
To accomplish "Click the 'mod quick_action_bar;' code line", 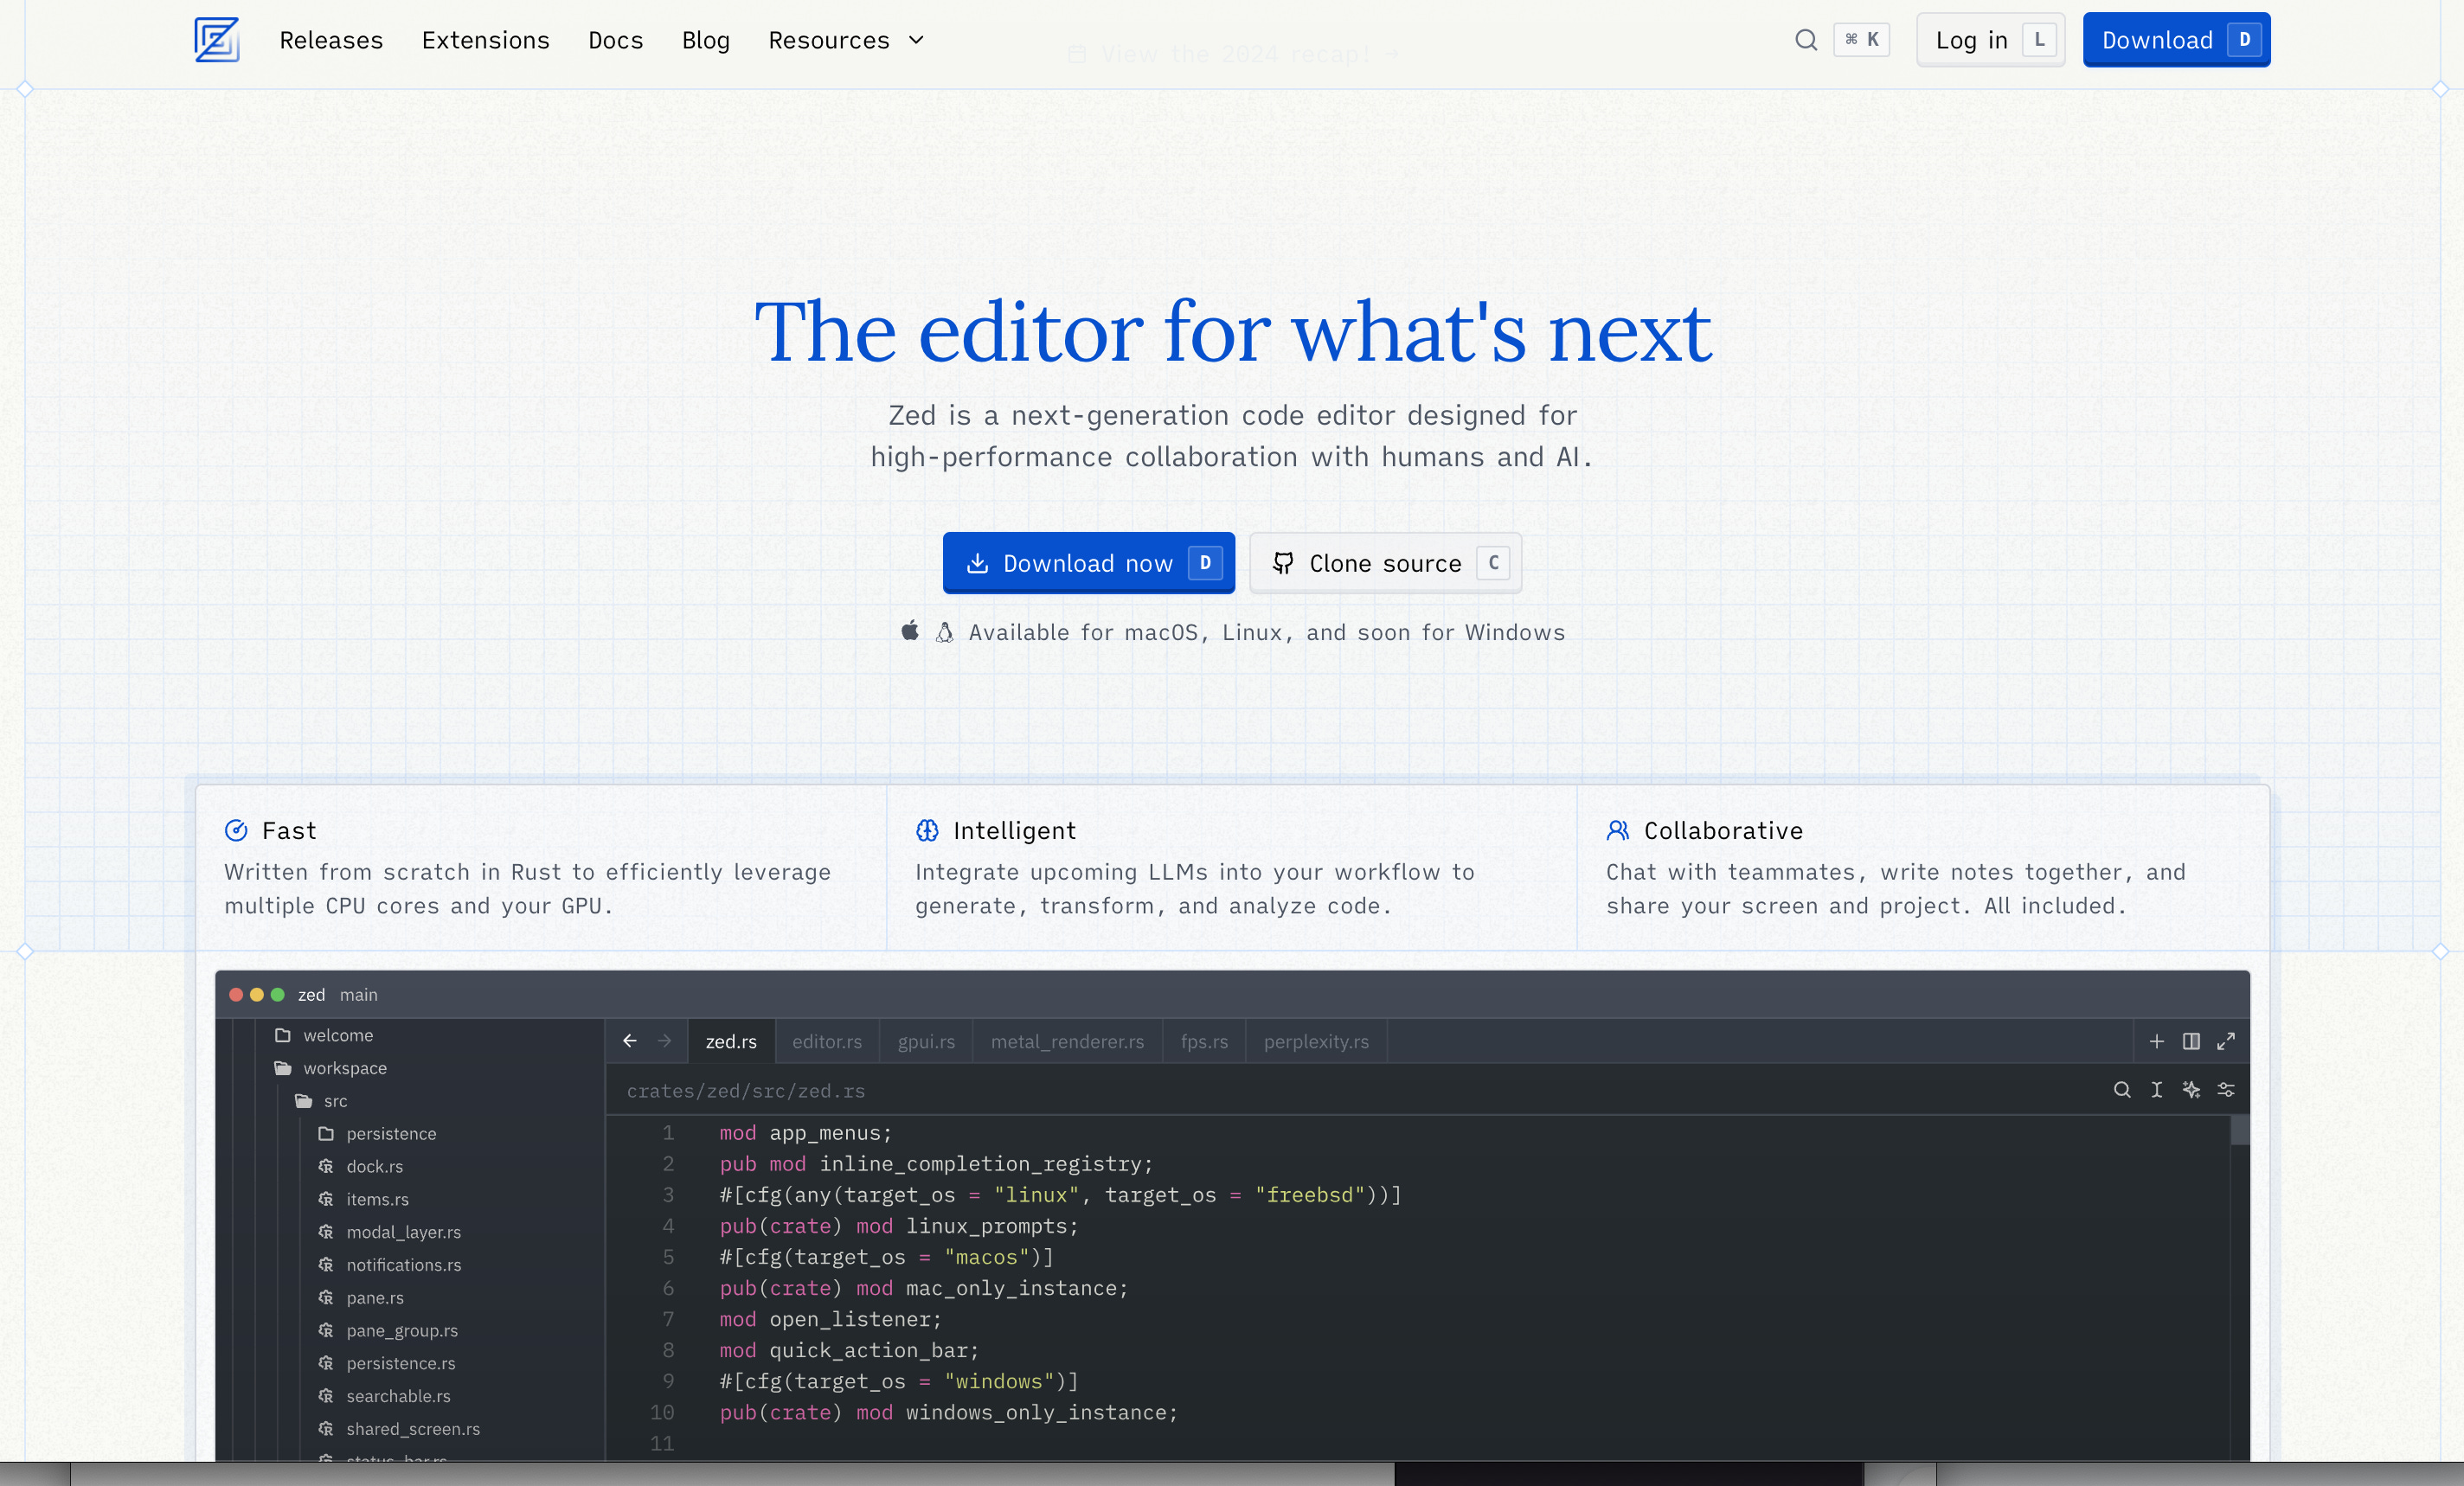I will point(849,1350).
